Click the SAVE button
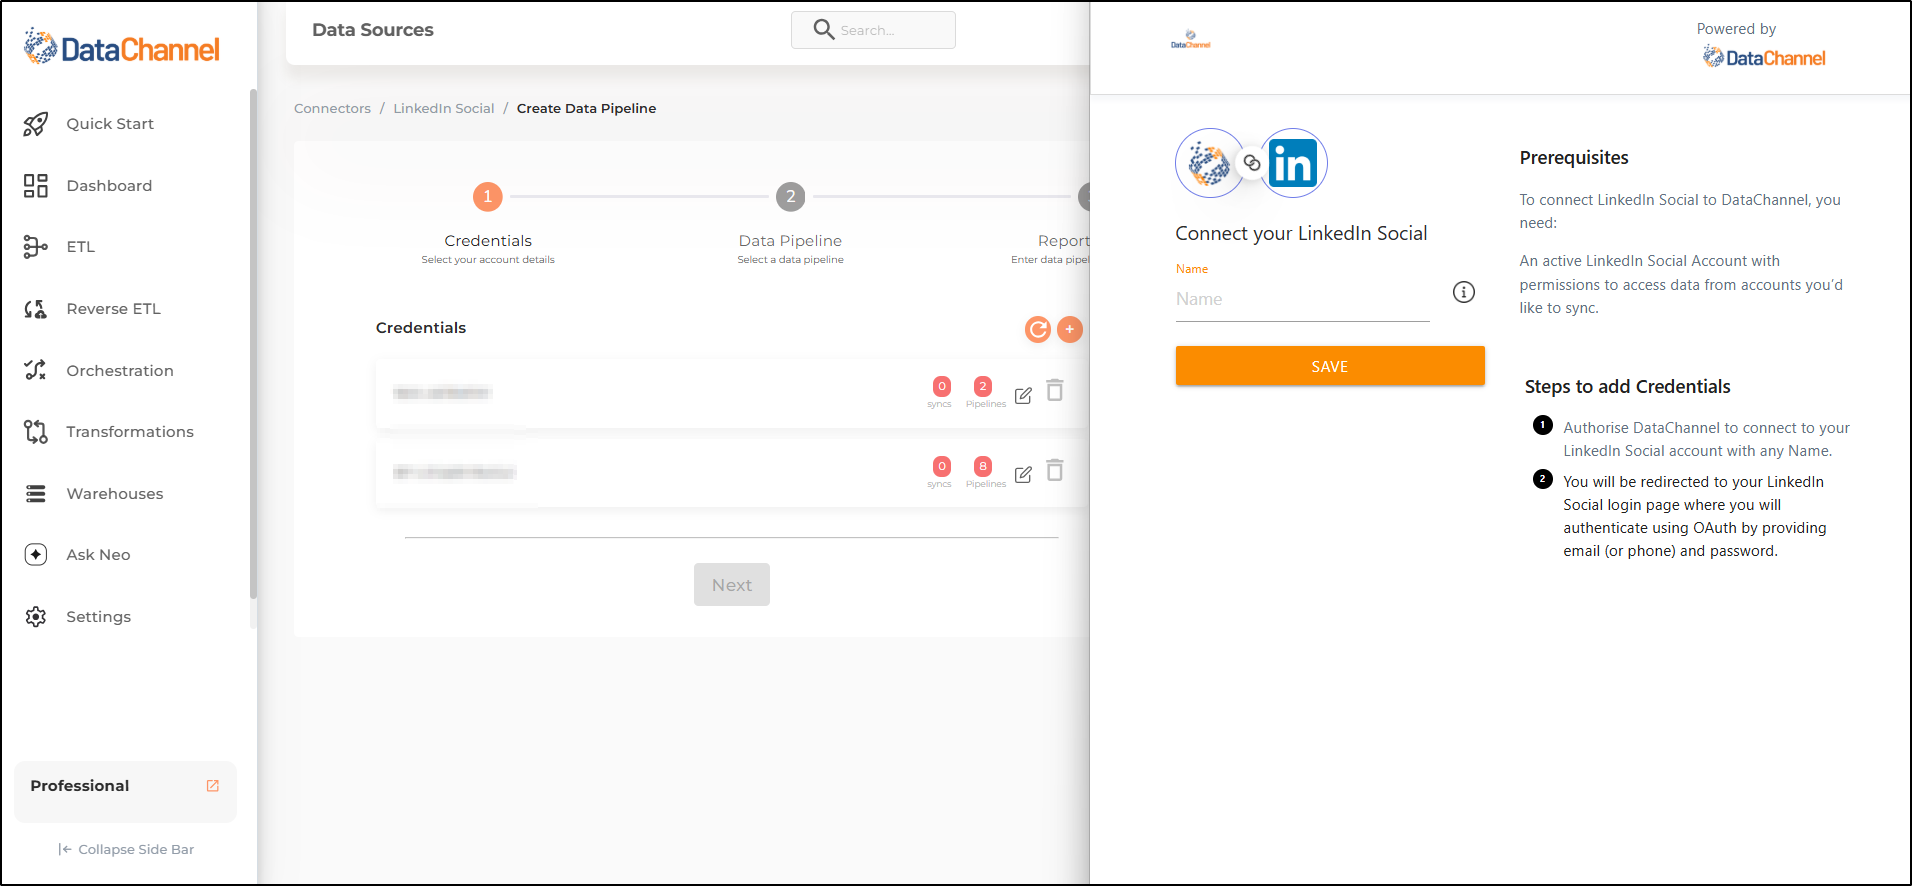Viewport: 1912px width, 886px height. click(x=1330, y=366)
